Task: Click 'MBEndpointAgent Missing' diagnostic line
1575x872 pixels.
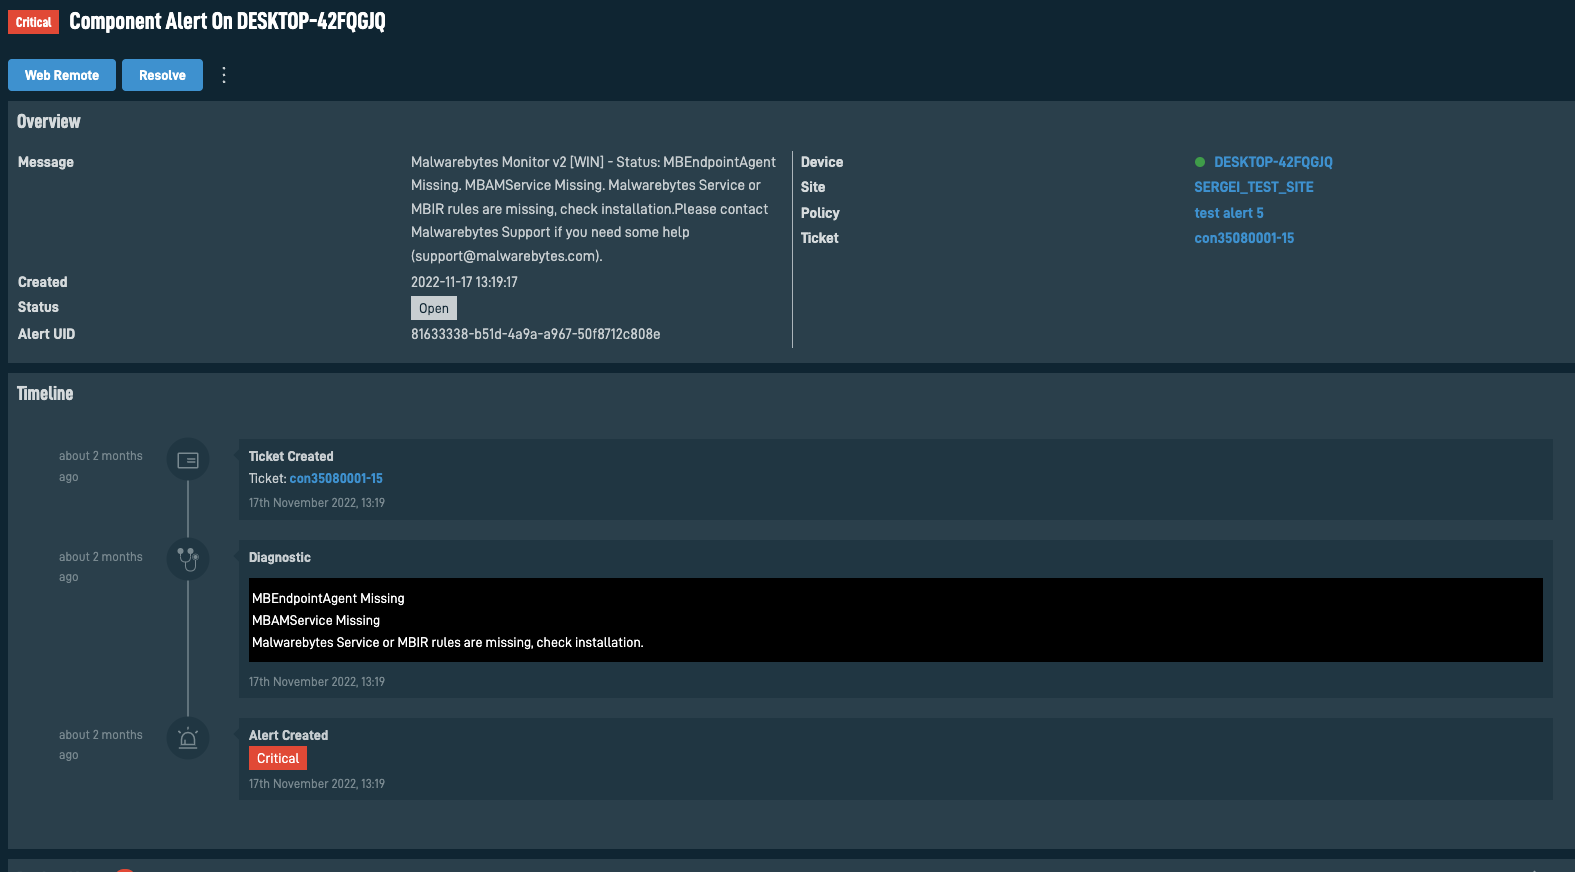Action: [x=328, y=598]
